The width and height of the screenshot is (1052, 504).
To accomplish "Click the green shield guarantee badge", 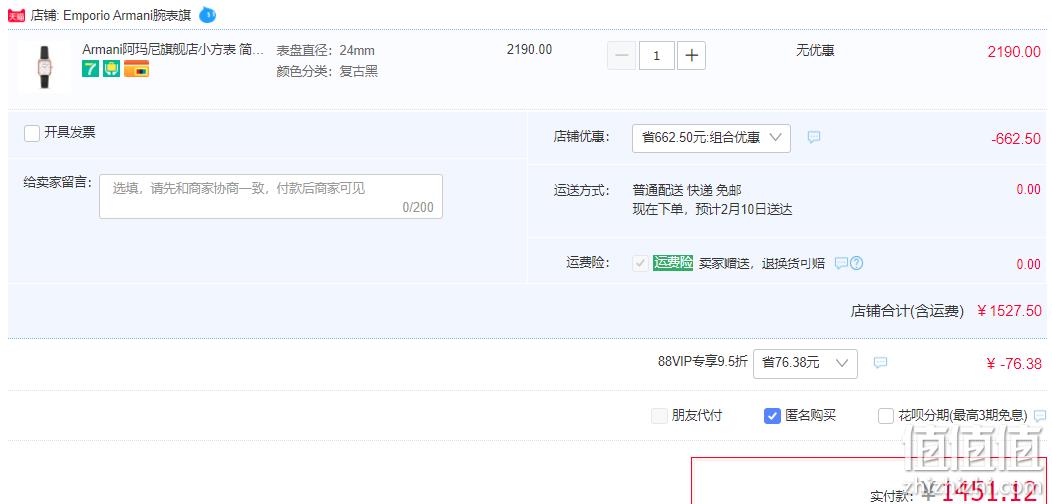I will coord(111,68).
